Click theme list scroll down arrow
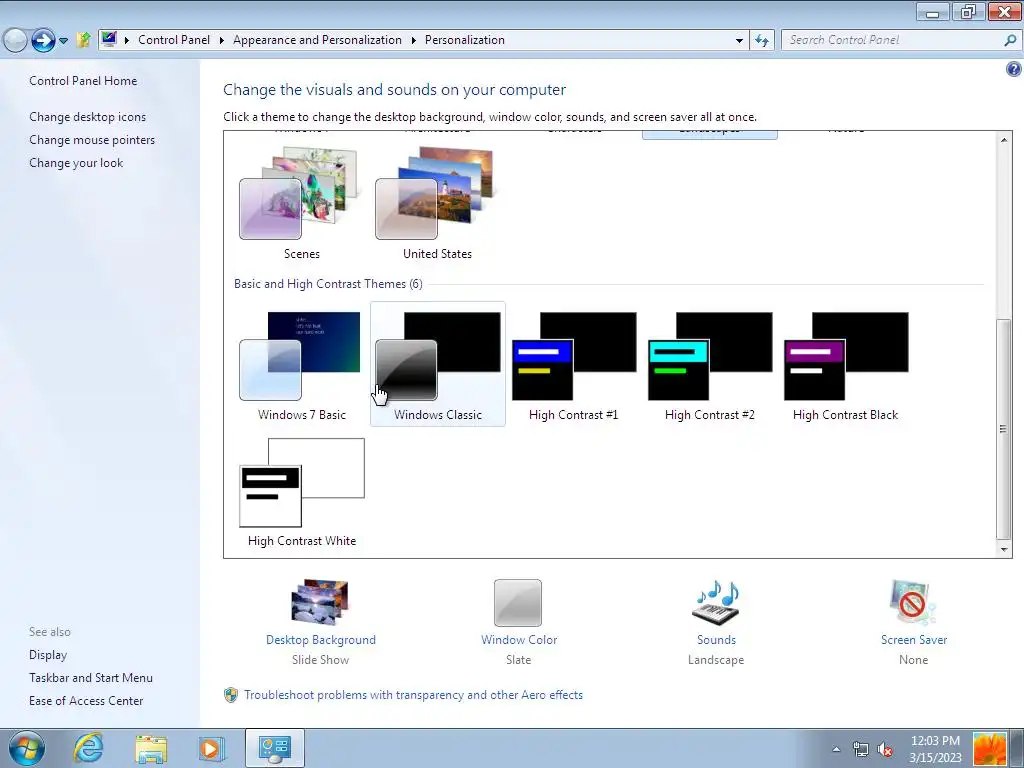 pyautogui.click(x=1004, y=550)
